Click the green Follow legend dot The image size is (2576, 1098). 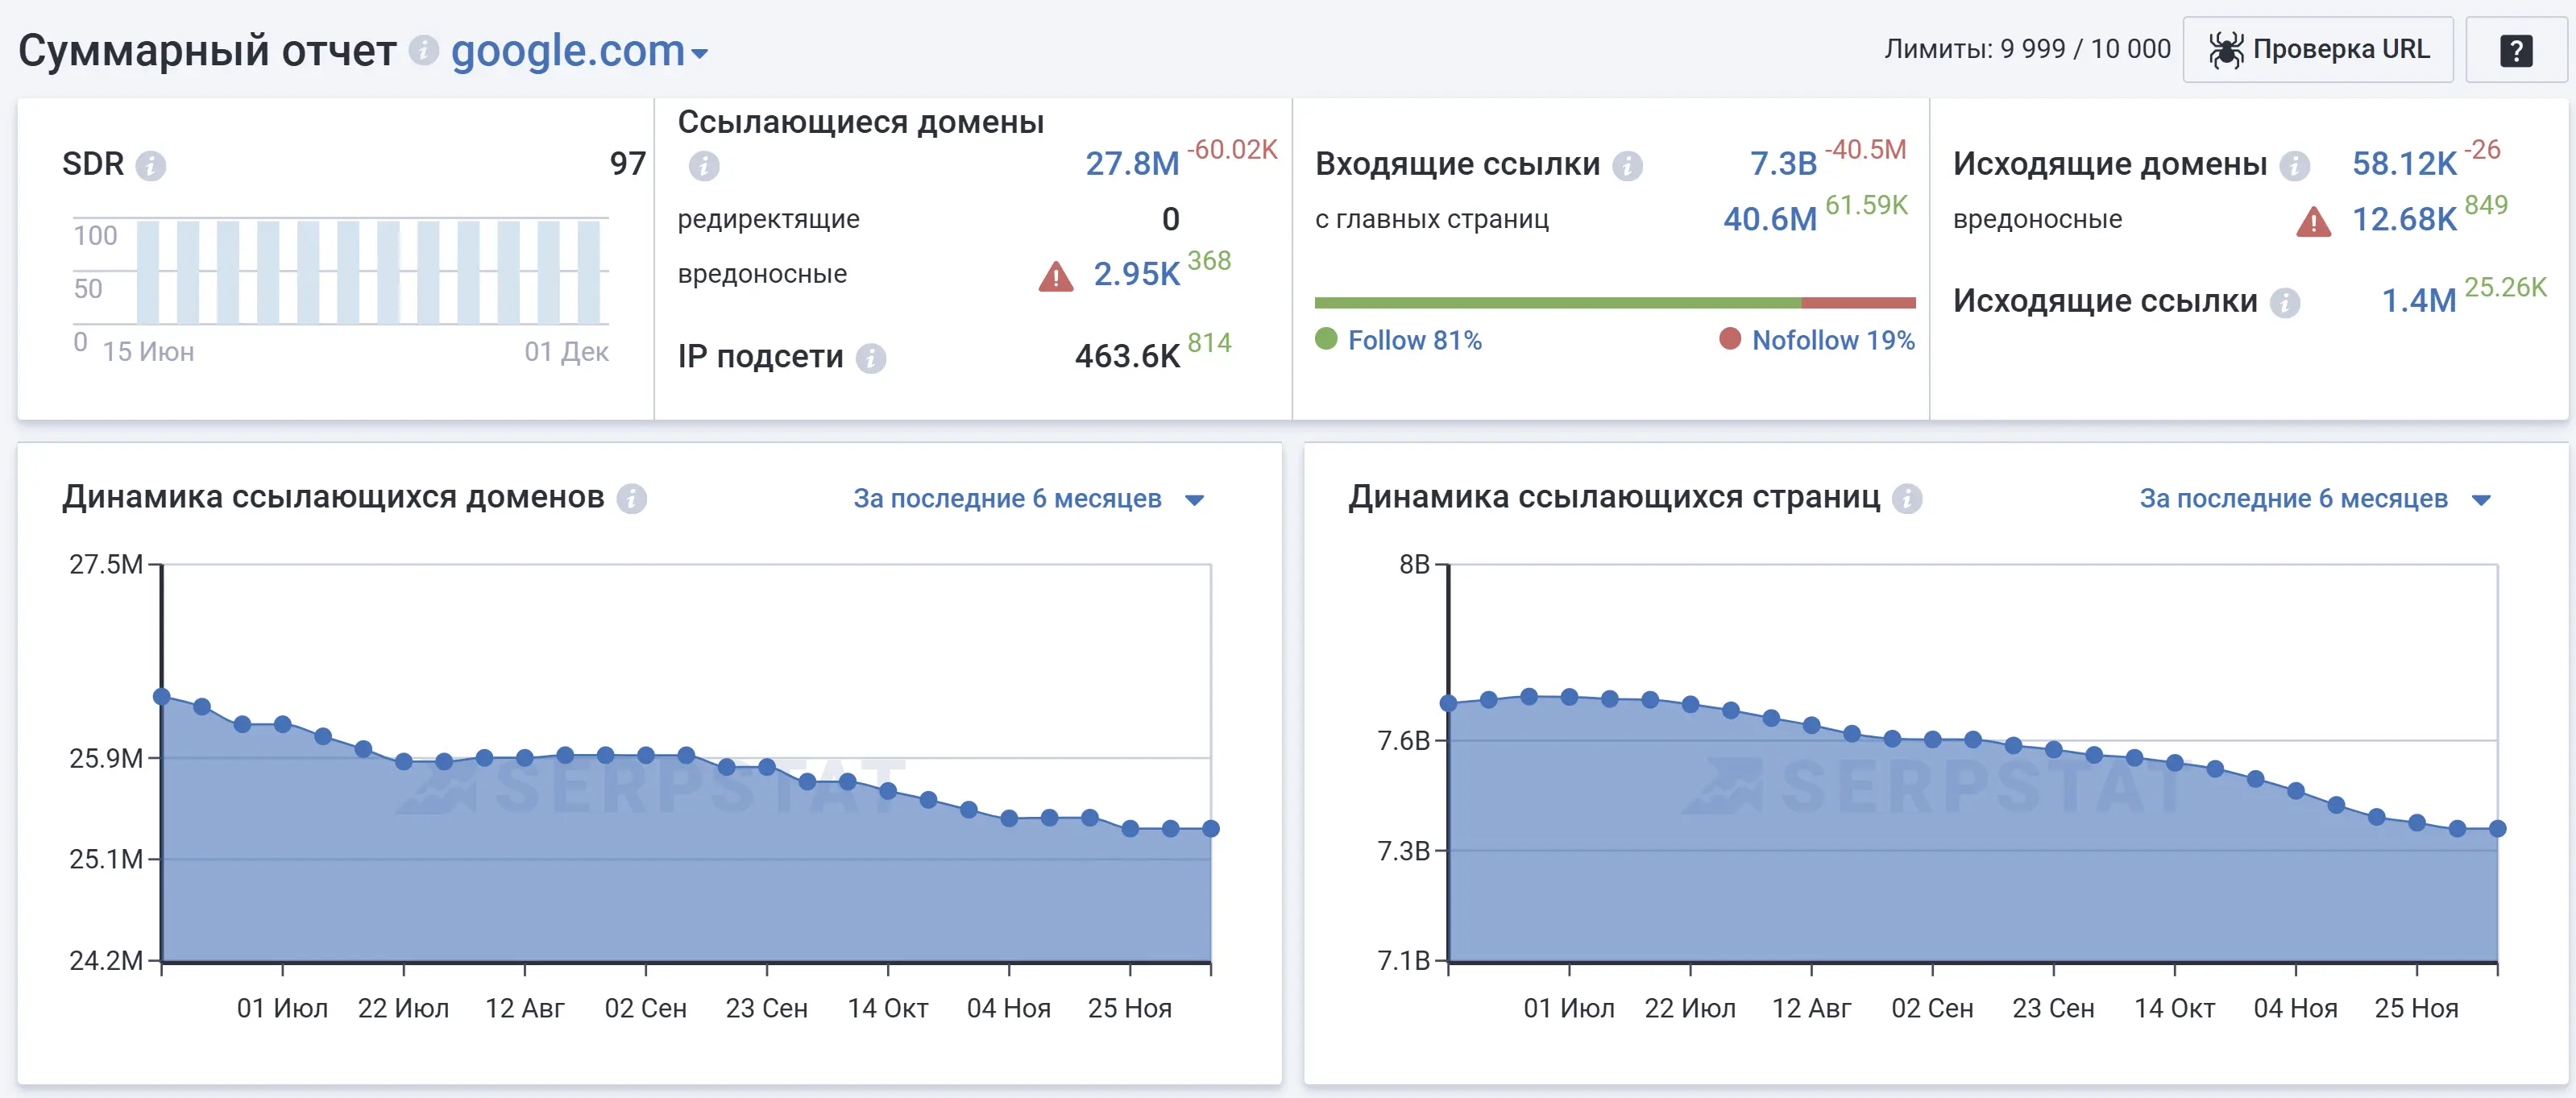(x=1326, y=339)
